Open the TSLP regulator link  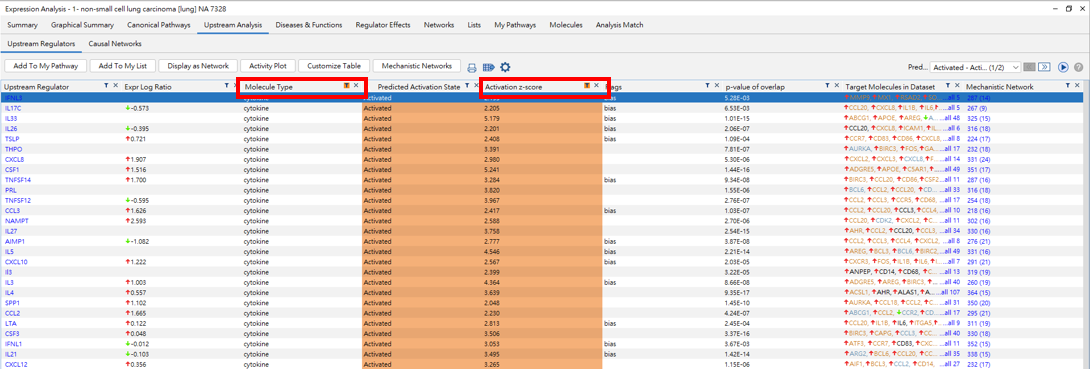11,139
